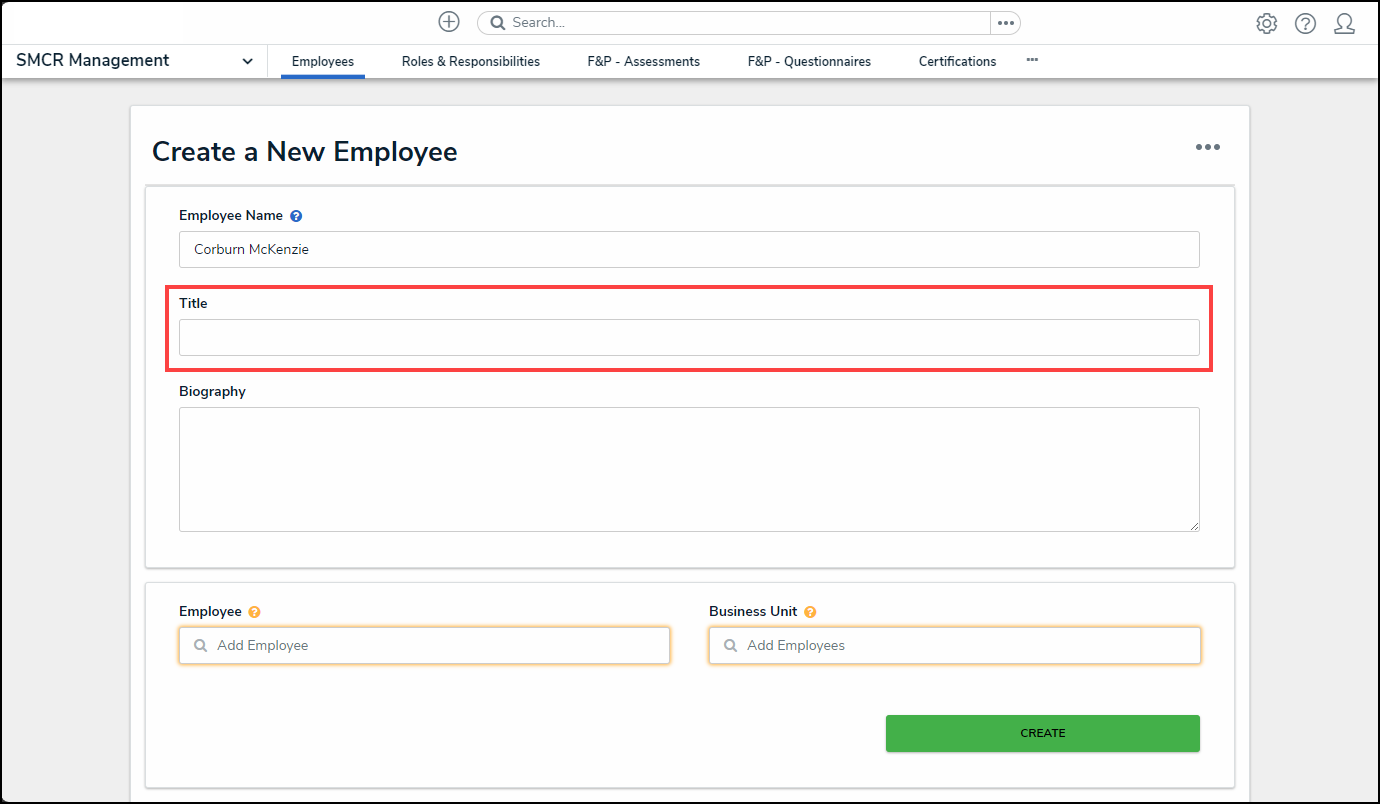Expand the SMCR Management dropdown
This screenshot has width=1380, height=804.
click(247, 61)
